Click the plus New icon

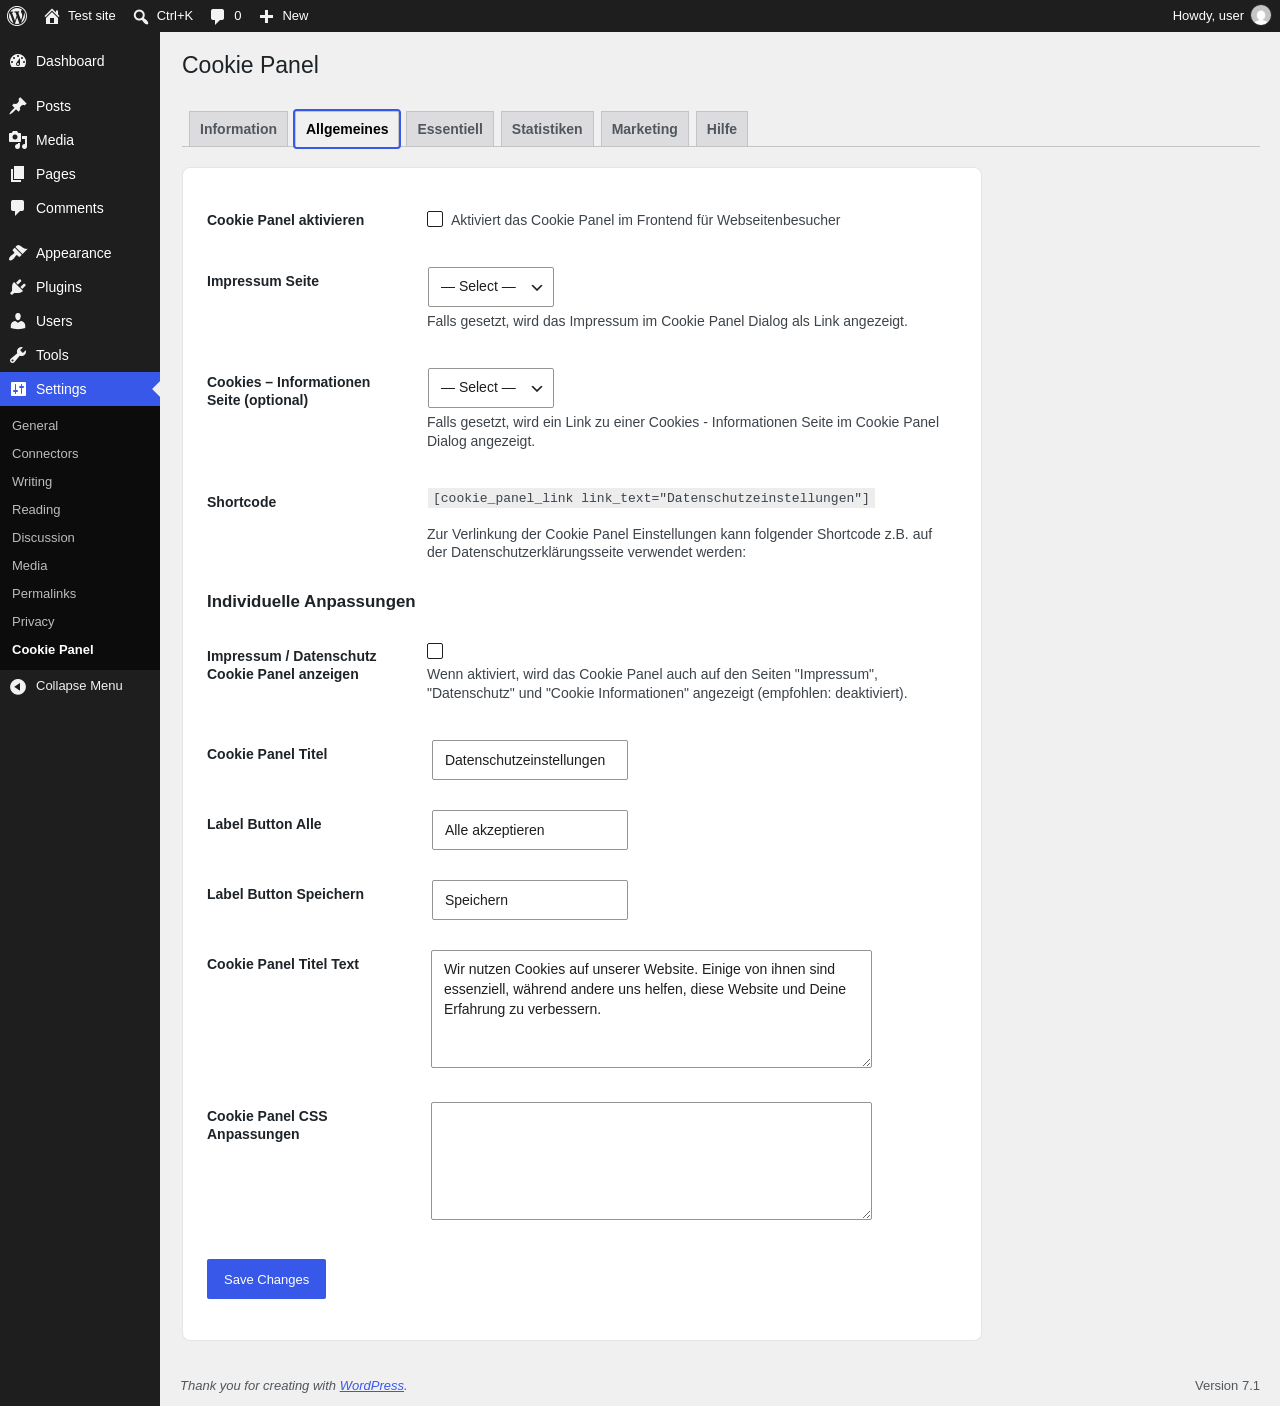click(266, 16)
